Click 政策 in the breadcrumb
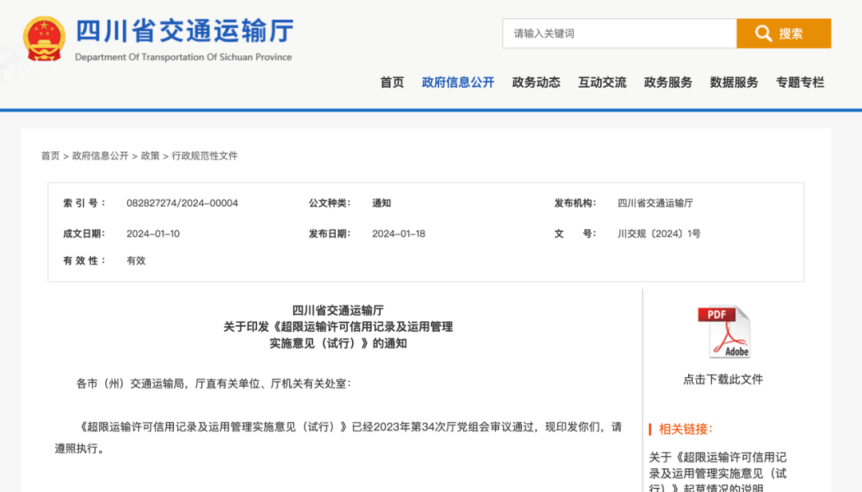The image size is (862, 492). point(150,156)
